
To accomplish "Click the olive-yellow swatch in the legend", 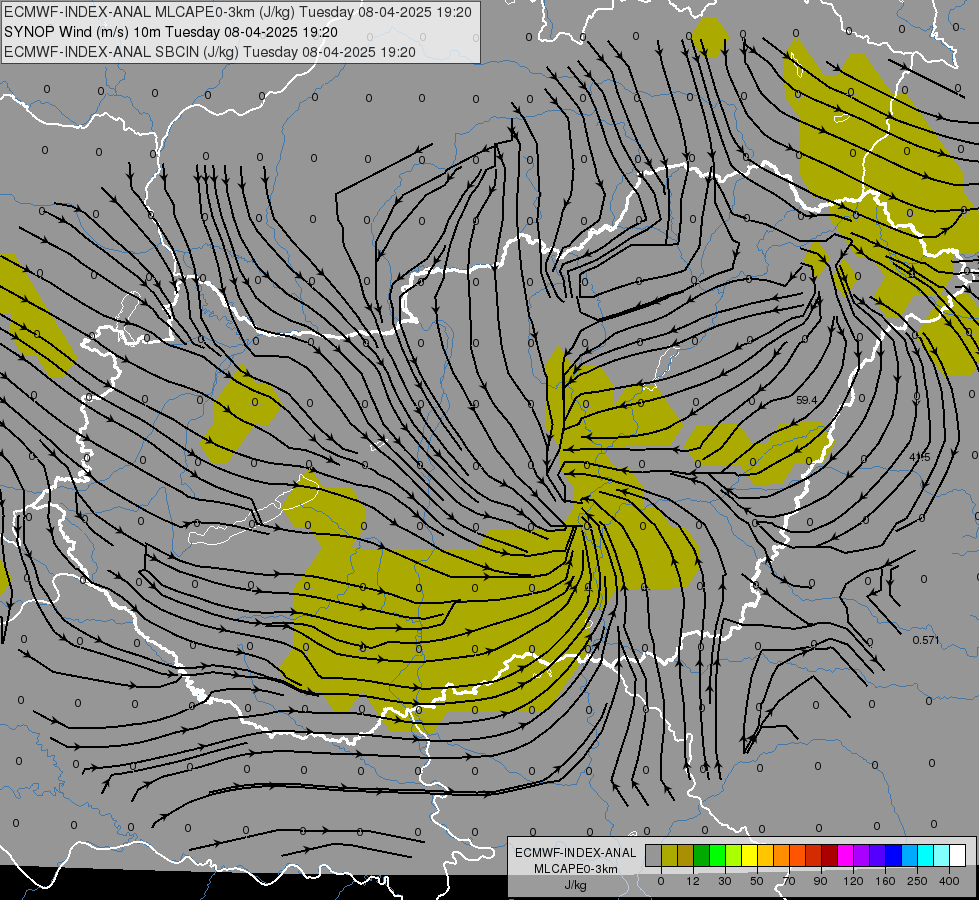I will 669,855.
